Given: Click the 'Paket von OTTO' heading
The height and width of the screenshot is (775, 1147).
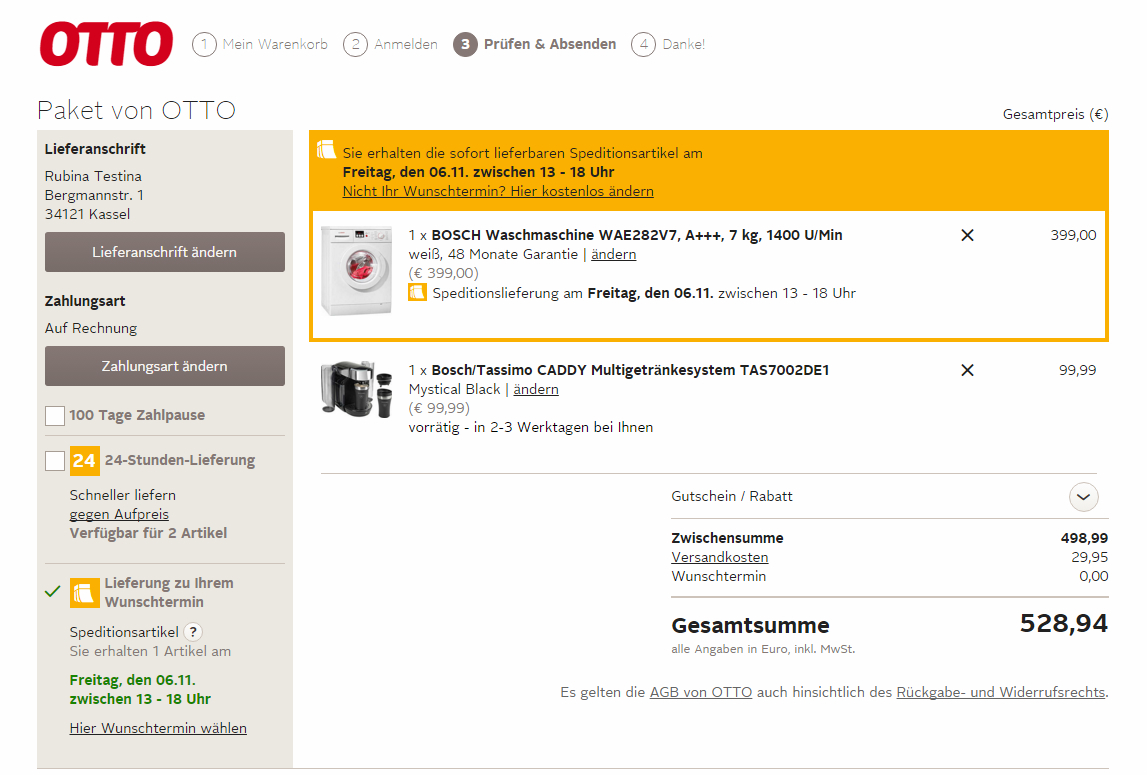Looking at the screenshot, I should pyautogui.click(x=136, y=111).
